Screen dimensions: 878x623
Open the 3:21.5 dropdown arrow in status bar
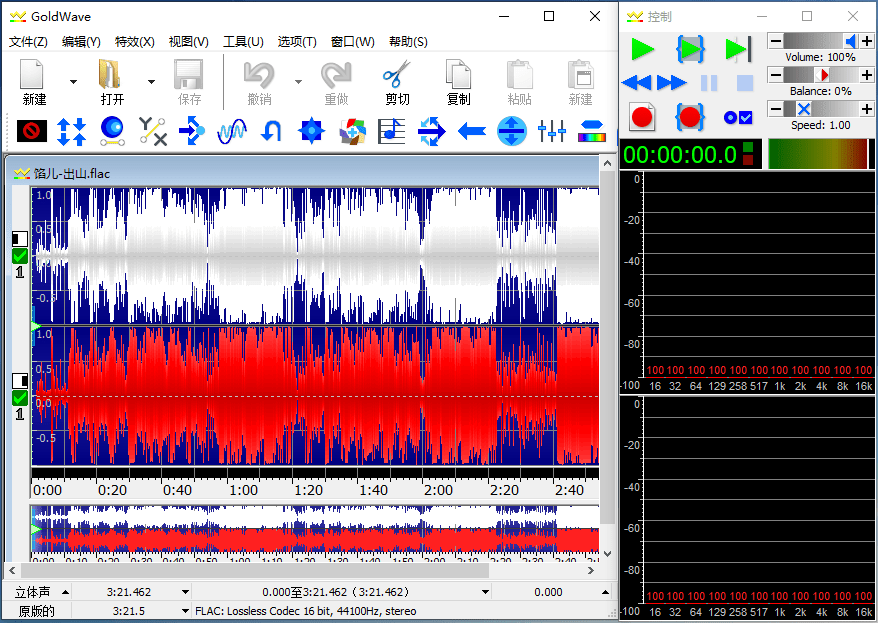click(x=185, y=611)
